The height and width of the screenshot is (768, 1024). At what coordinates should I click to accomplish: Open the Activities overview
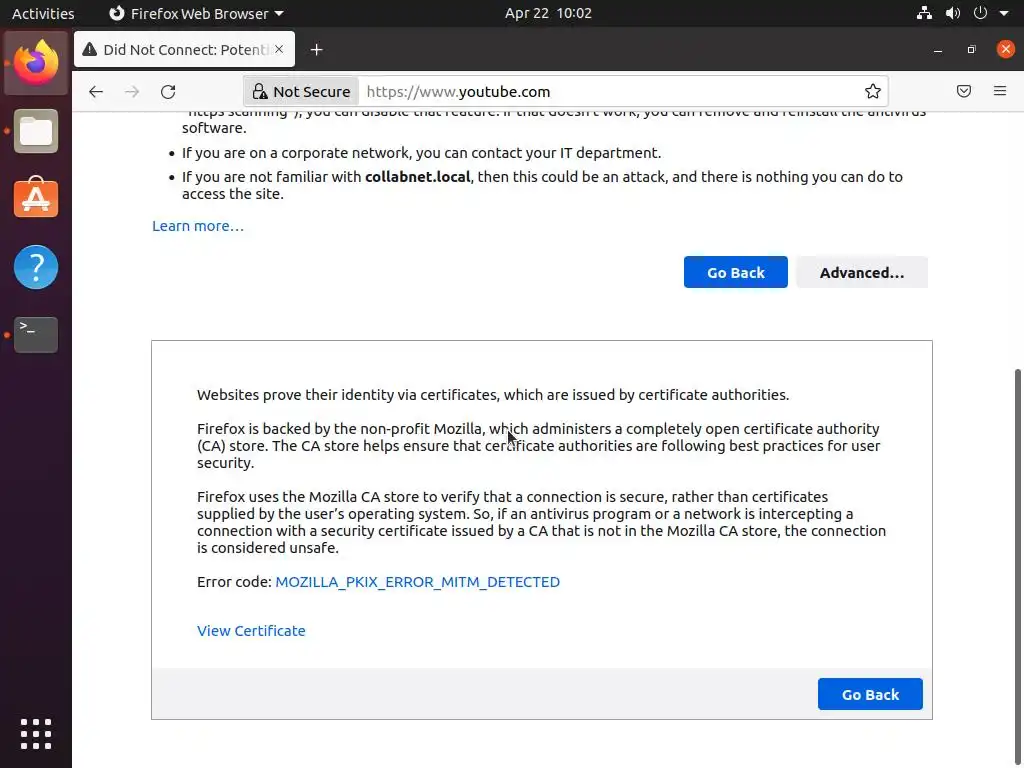click(43, 14)
